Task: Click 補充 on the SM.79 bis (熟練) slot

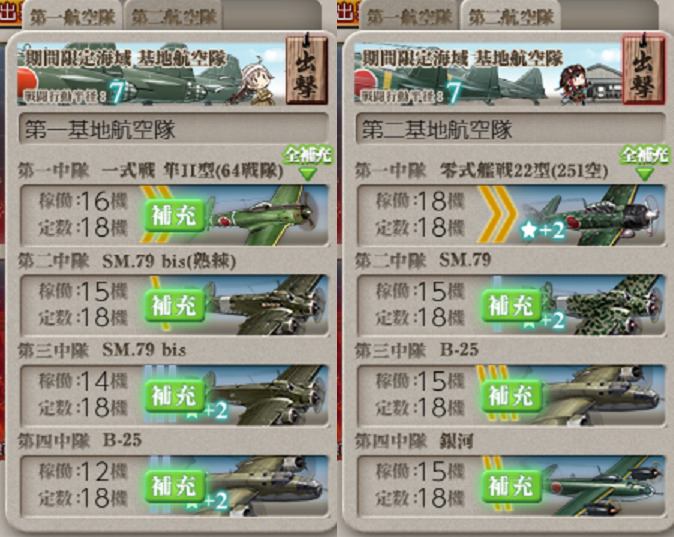Action: click(x=175, y=305)
